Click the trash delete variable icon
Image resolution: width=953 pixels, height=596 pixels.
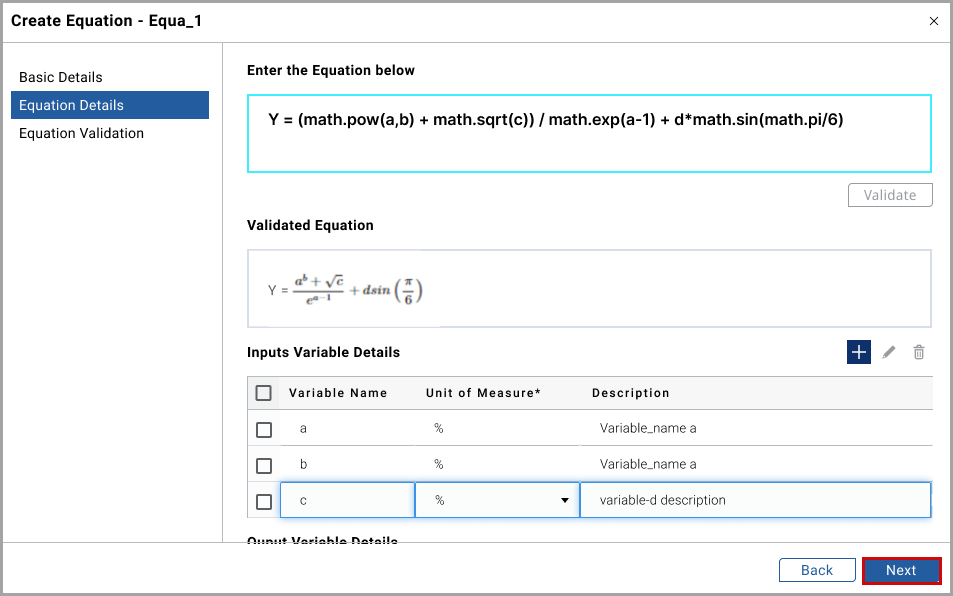pyautogui.click(x=919, y=352)
